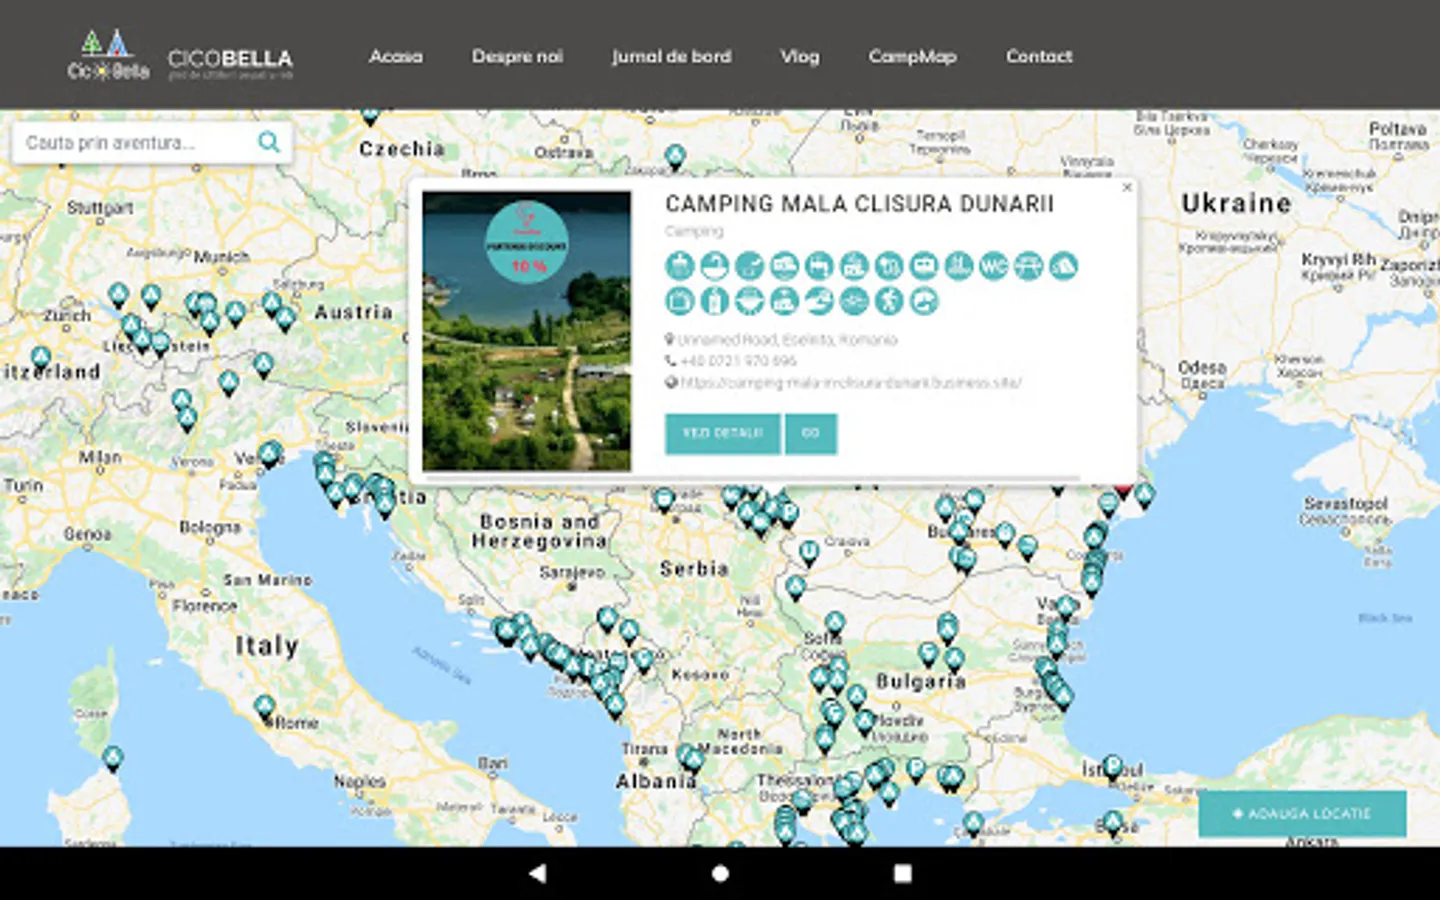
Task: Tap the Android home button
Action: click(x=720, y=873)
